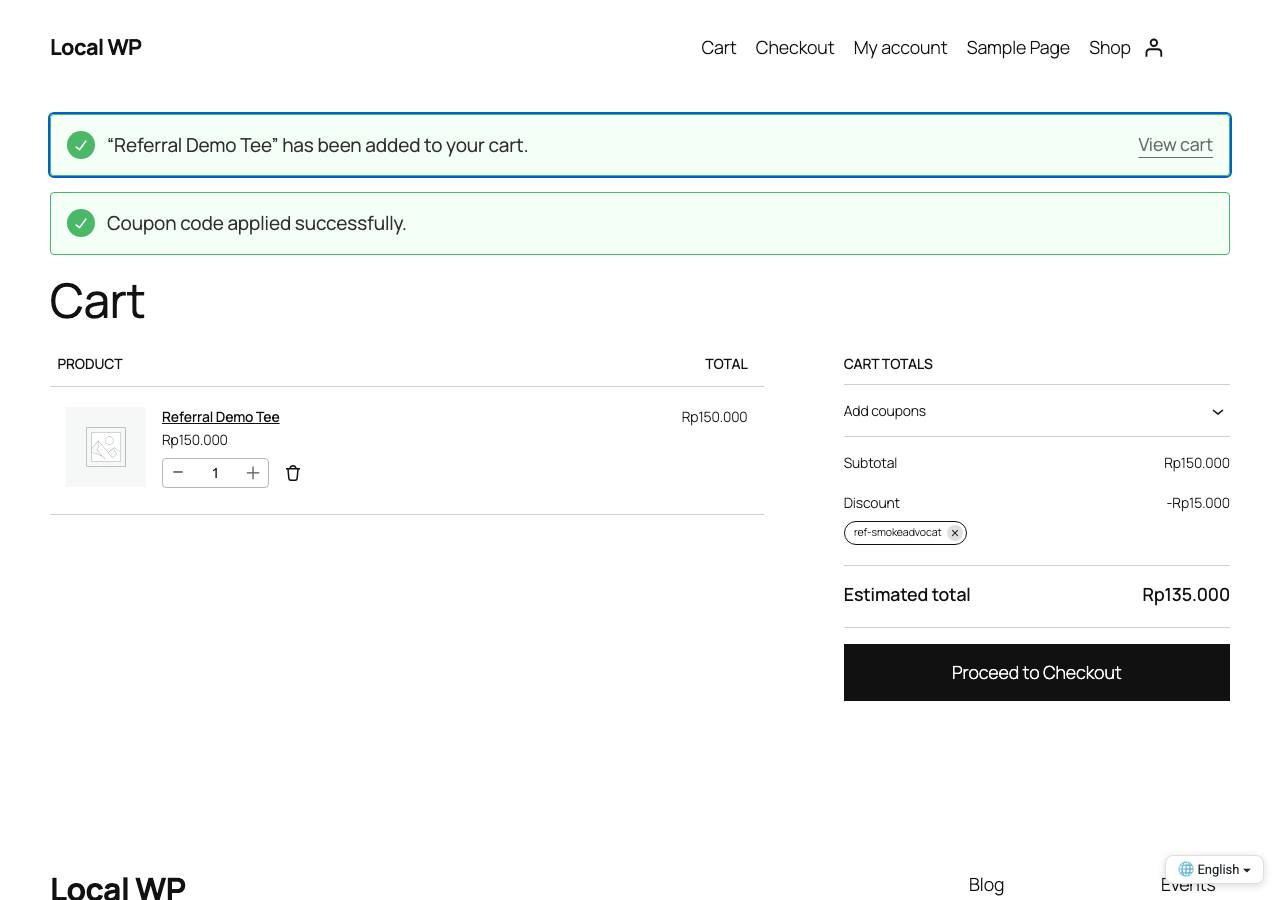Click checkmark icon of coupon applied notice
1280x900 pixels.
pos(81,223)
